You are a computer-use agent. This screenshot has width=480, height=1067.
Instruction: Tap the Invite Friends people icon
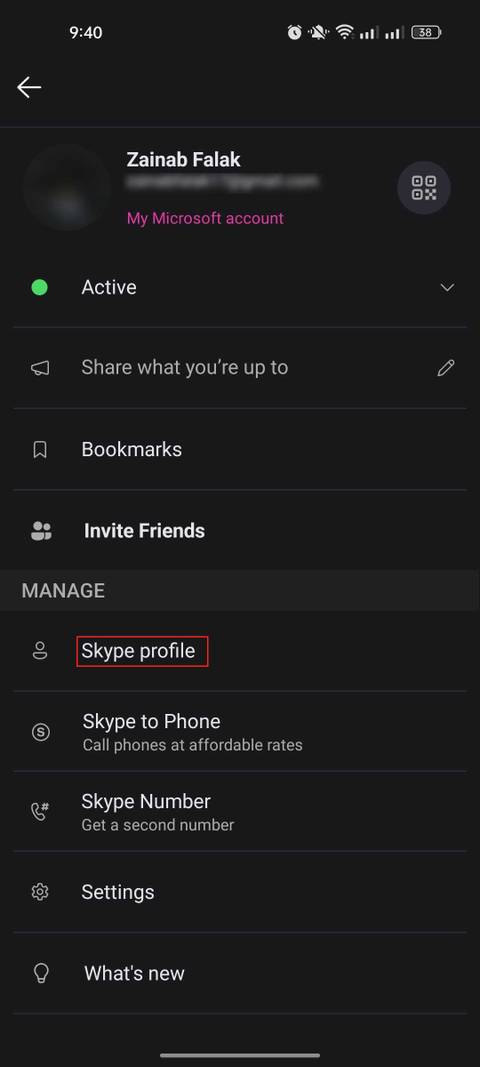(41, 531)
